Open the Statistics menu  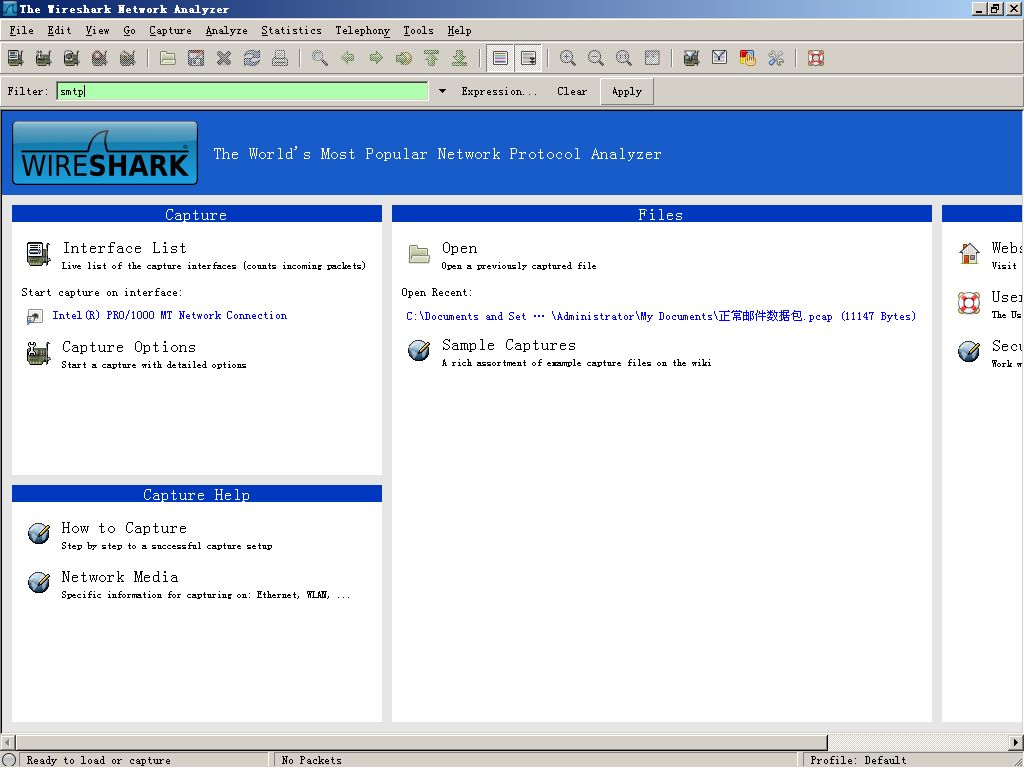[x=291, y=31]
